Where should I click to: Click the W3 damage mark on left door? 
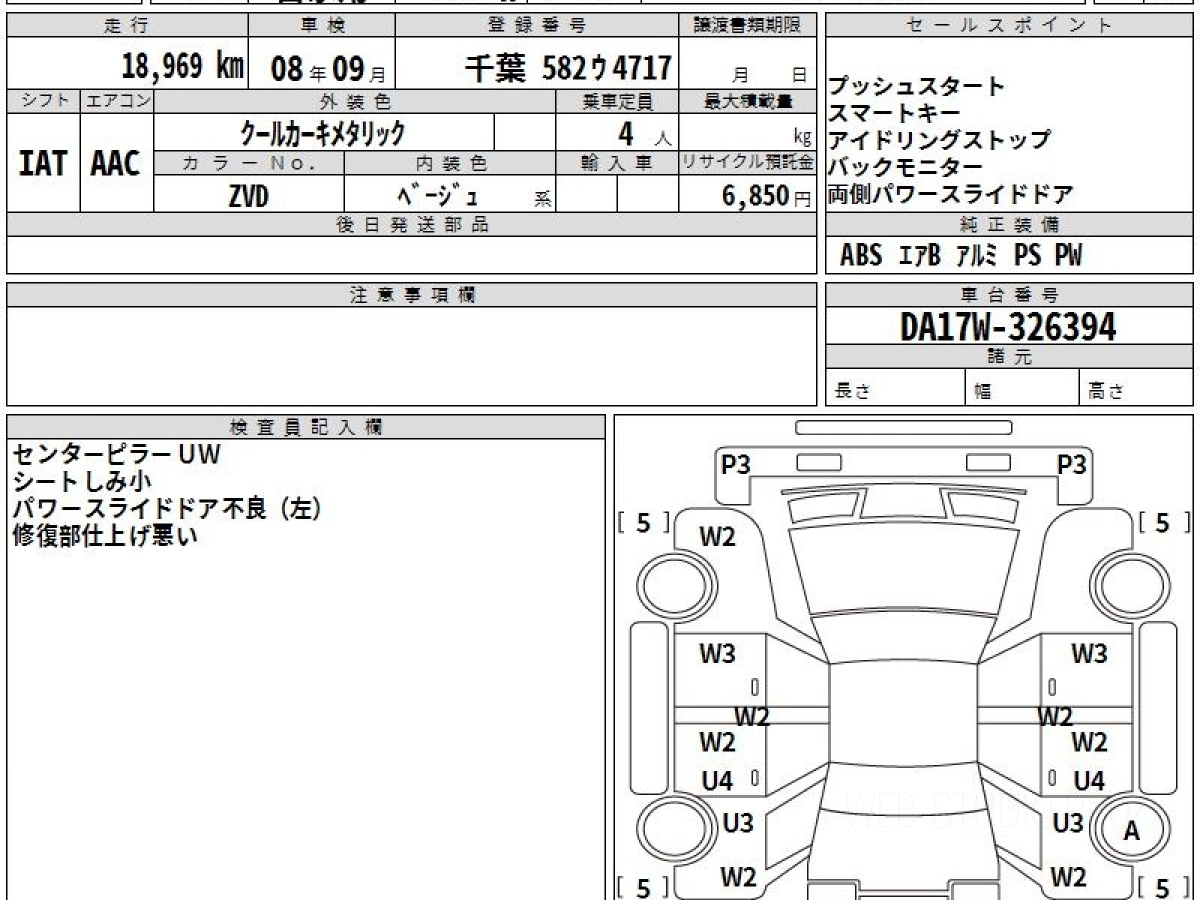pyautogui.click(x=717, y=654)
